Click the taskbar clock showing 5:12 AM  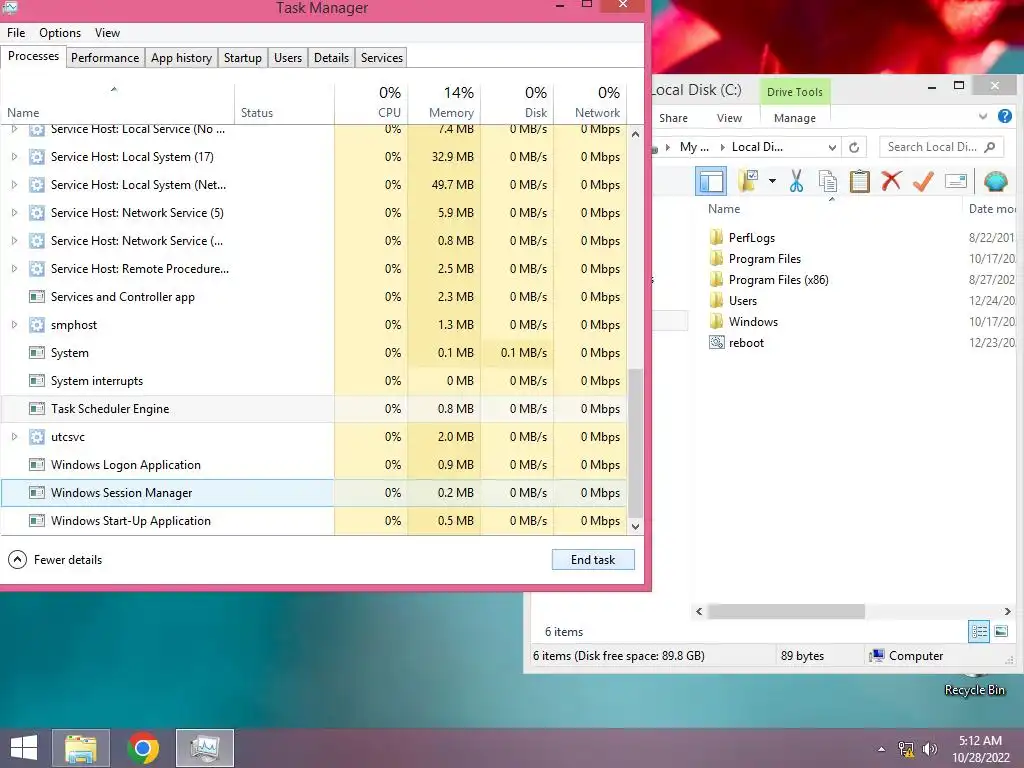(980, 748)
